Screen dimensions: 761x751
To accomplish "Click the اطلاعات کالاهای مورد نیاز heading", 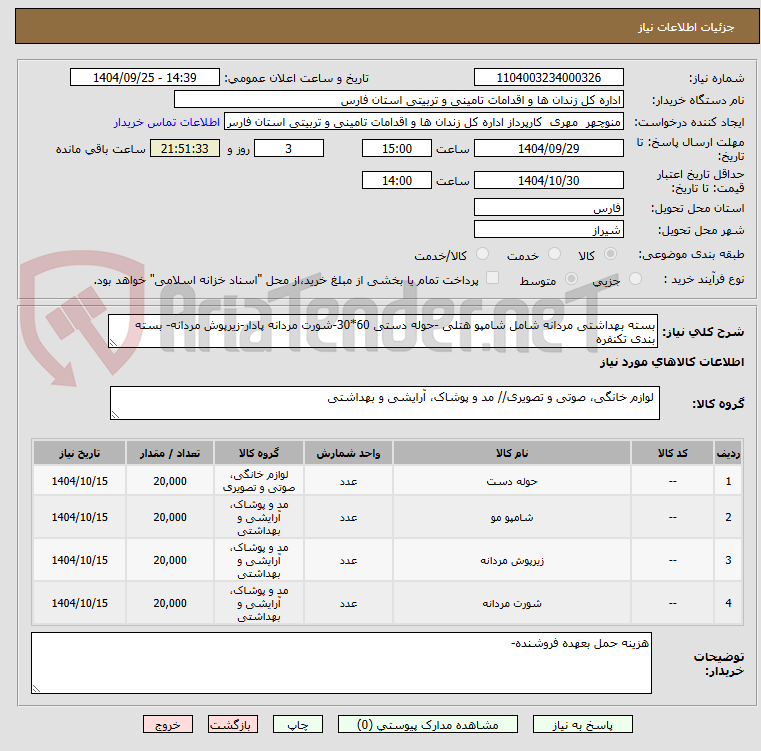I will [x=672, y=363].
